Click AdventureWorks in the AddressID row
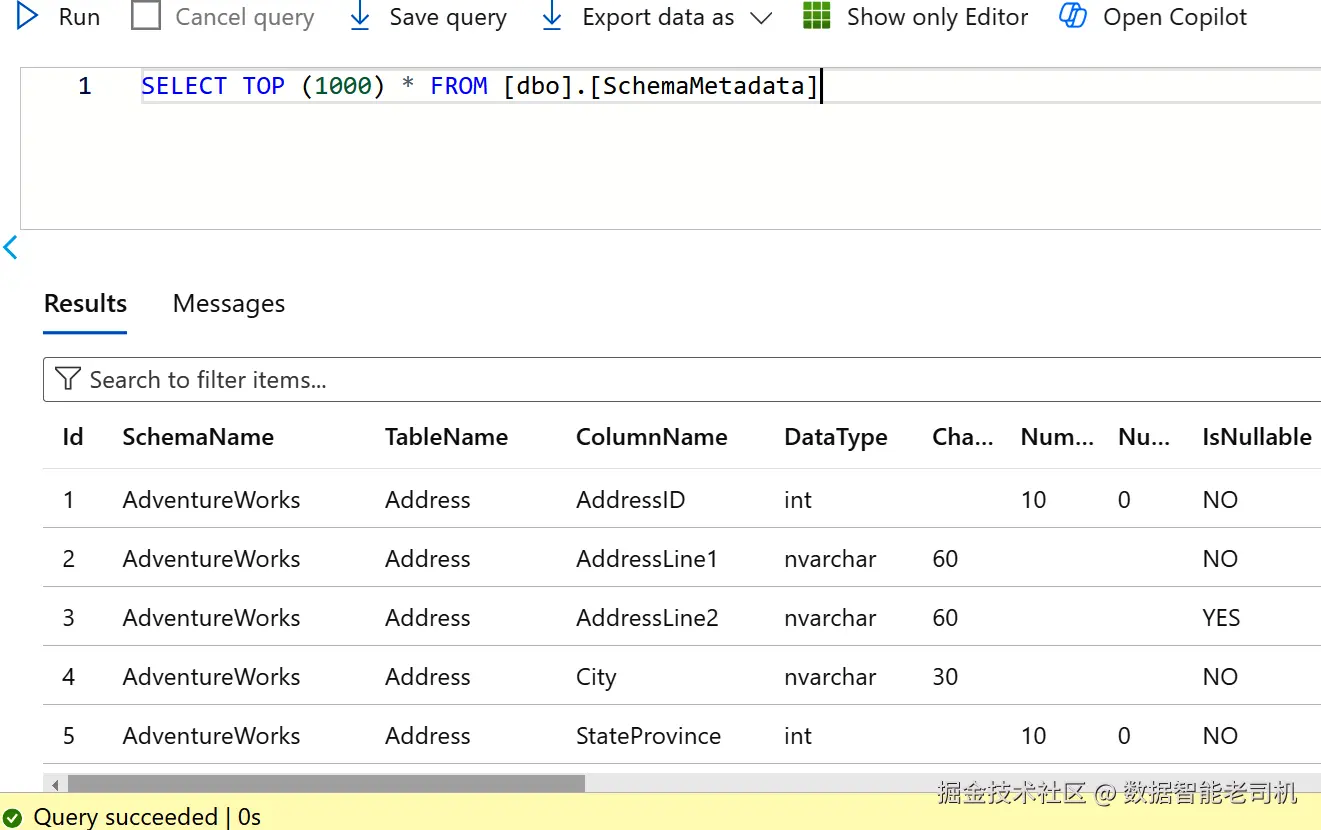The width and height of the screenshot is (1321, 830). (x=211, y=499)
